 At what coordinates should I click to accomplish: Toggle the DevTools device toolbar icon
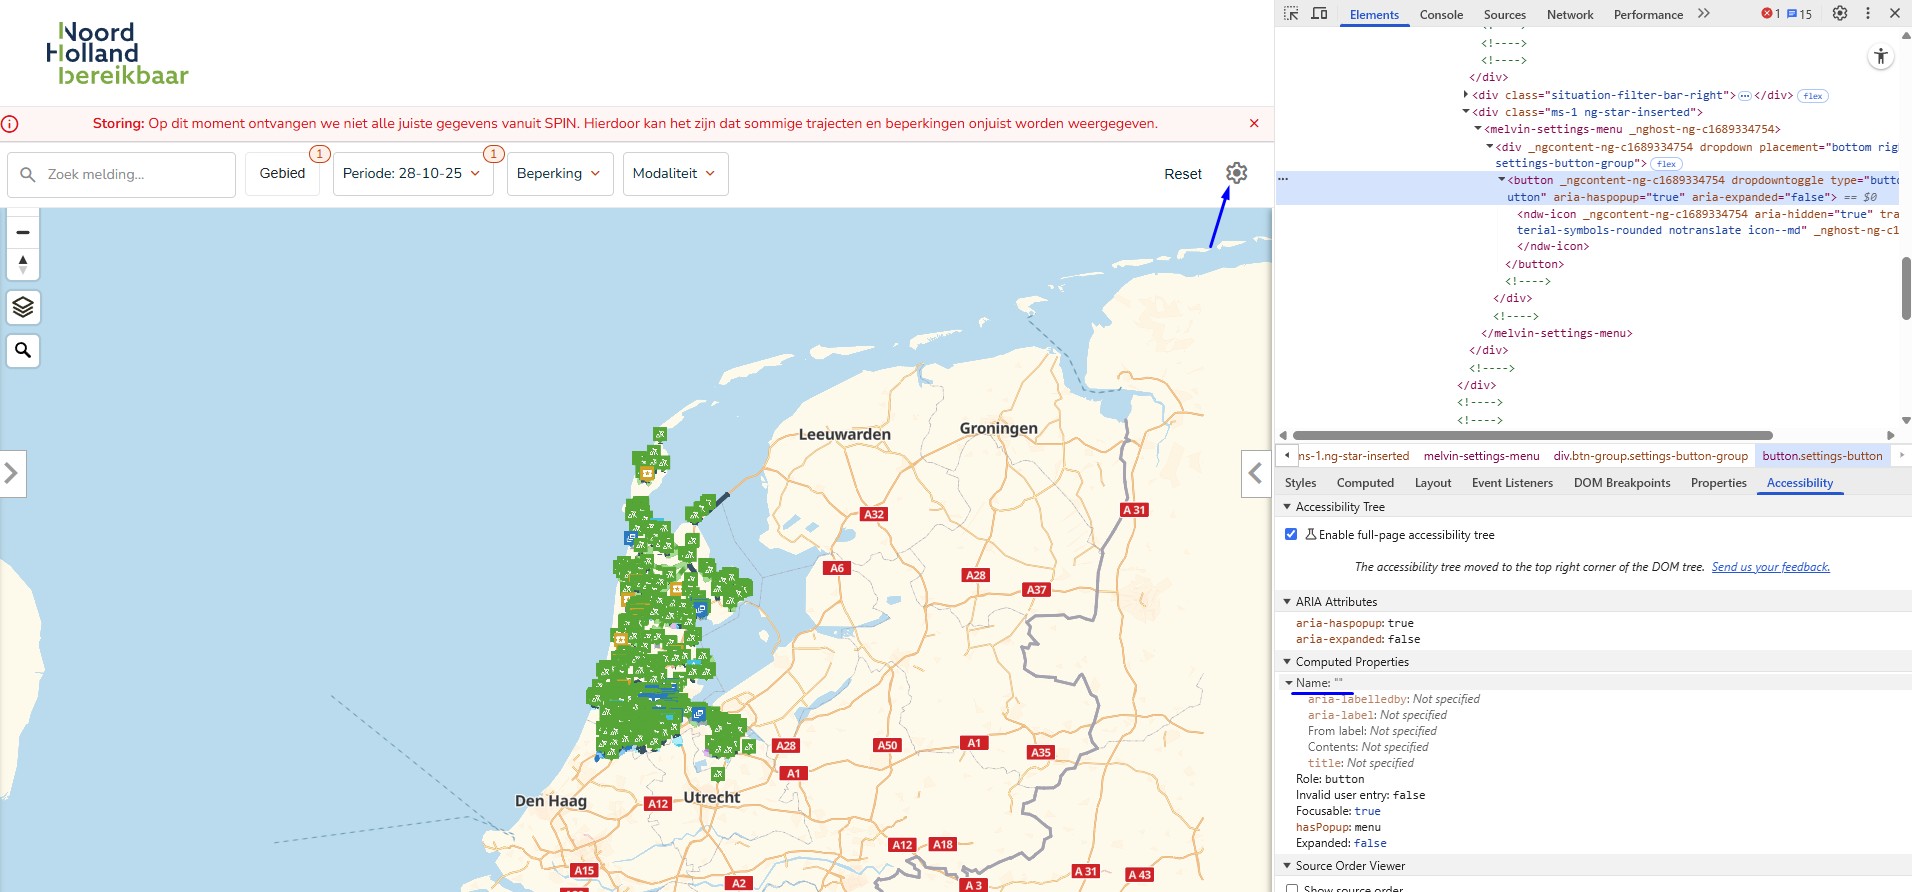click(x=1319, y=14)
